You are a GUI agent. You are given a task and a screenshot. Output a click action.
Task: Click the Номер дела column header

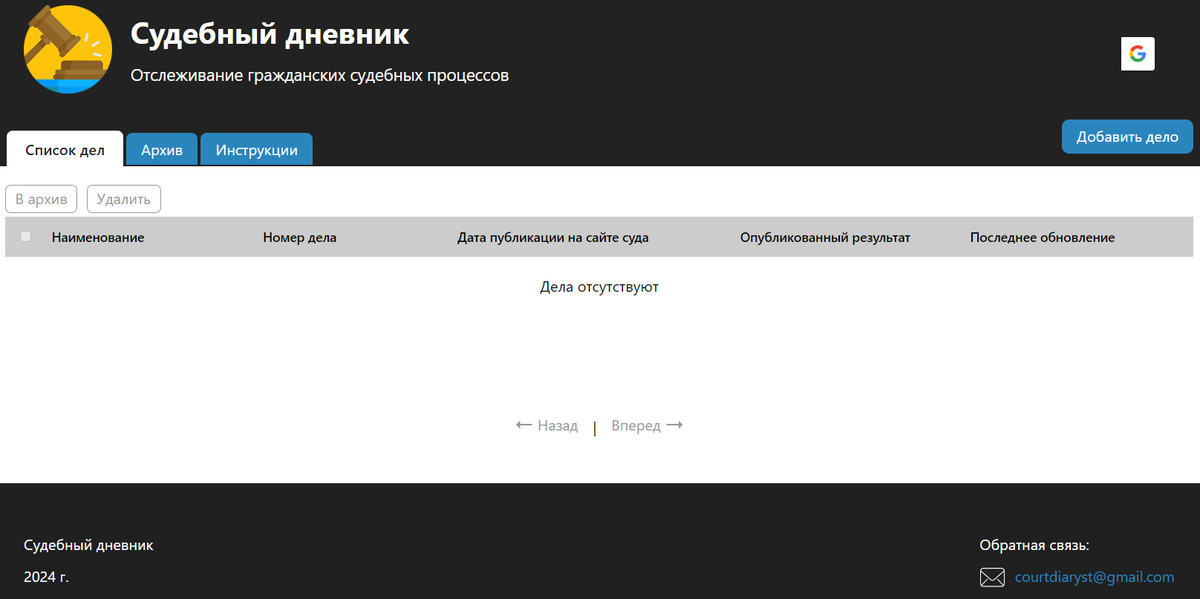(x=300, y=237)
